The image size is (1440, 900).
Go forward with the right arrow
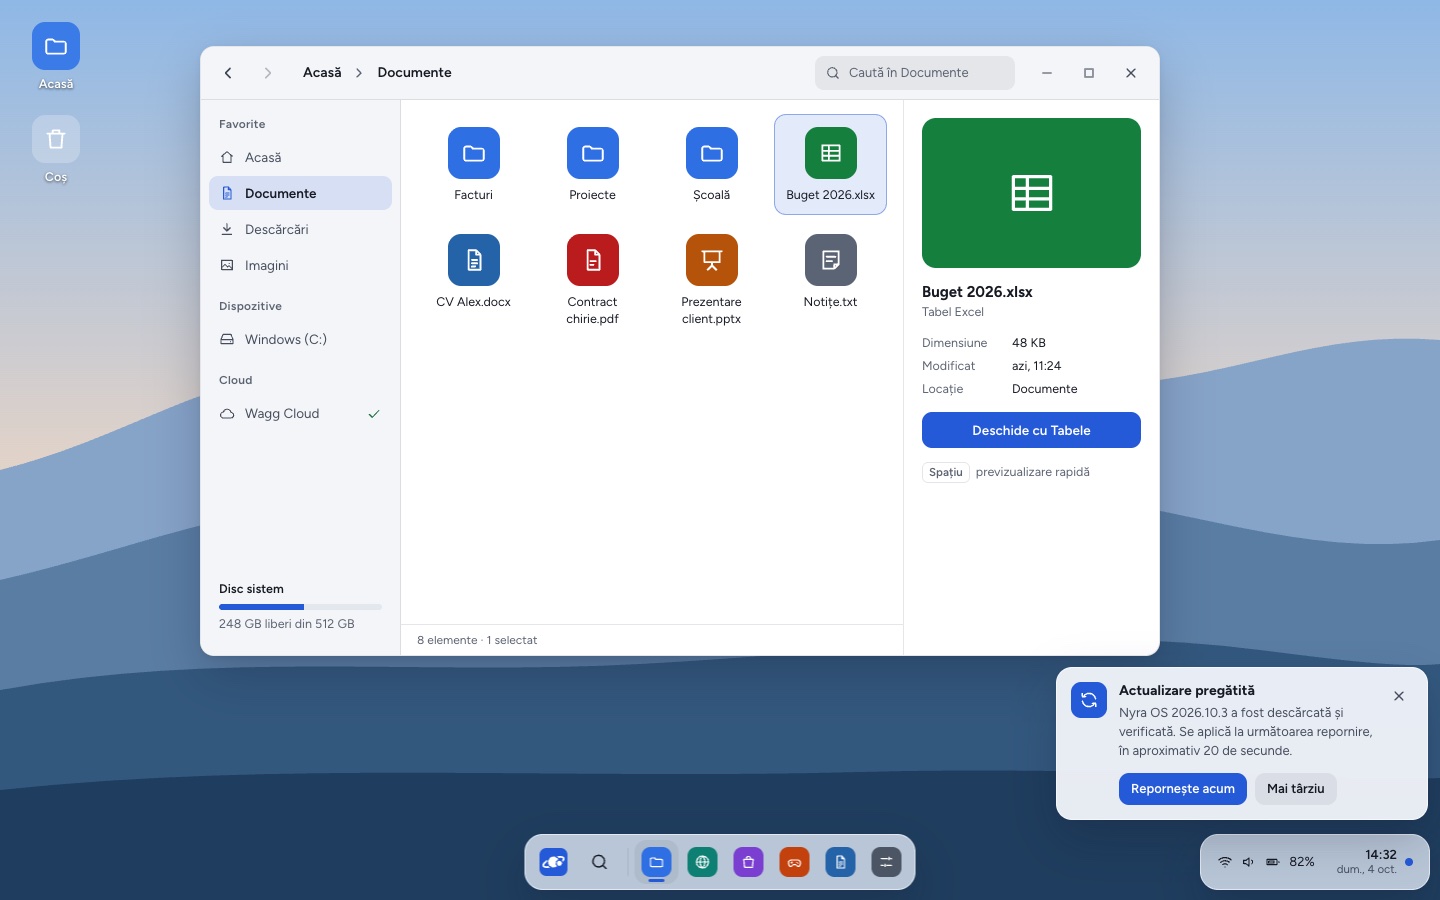[x=267, y=73]
